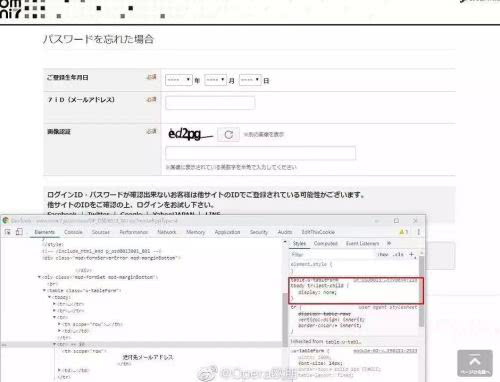Click the captcha text input field

[x=260, y=153]
